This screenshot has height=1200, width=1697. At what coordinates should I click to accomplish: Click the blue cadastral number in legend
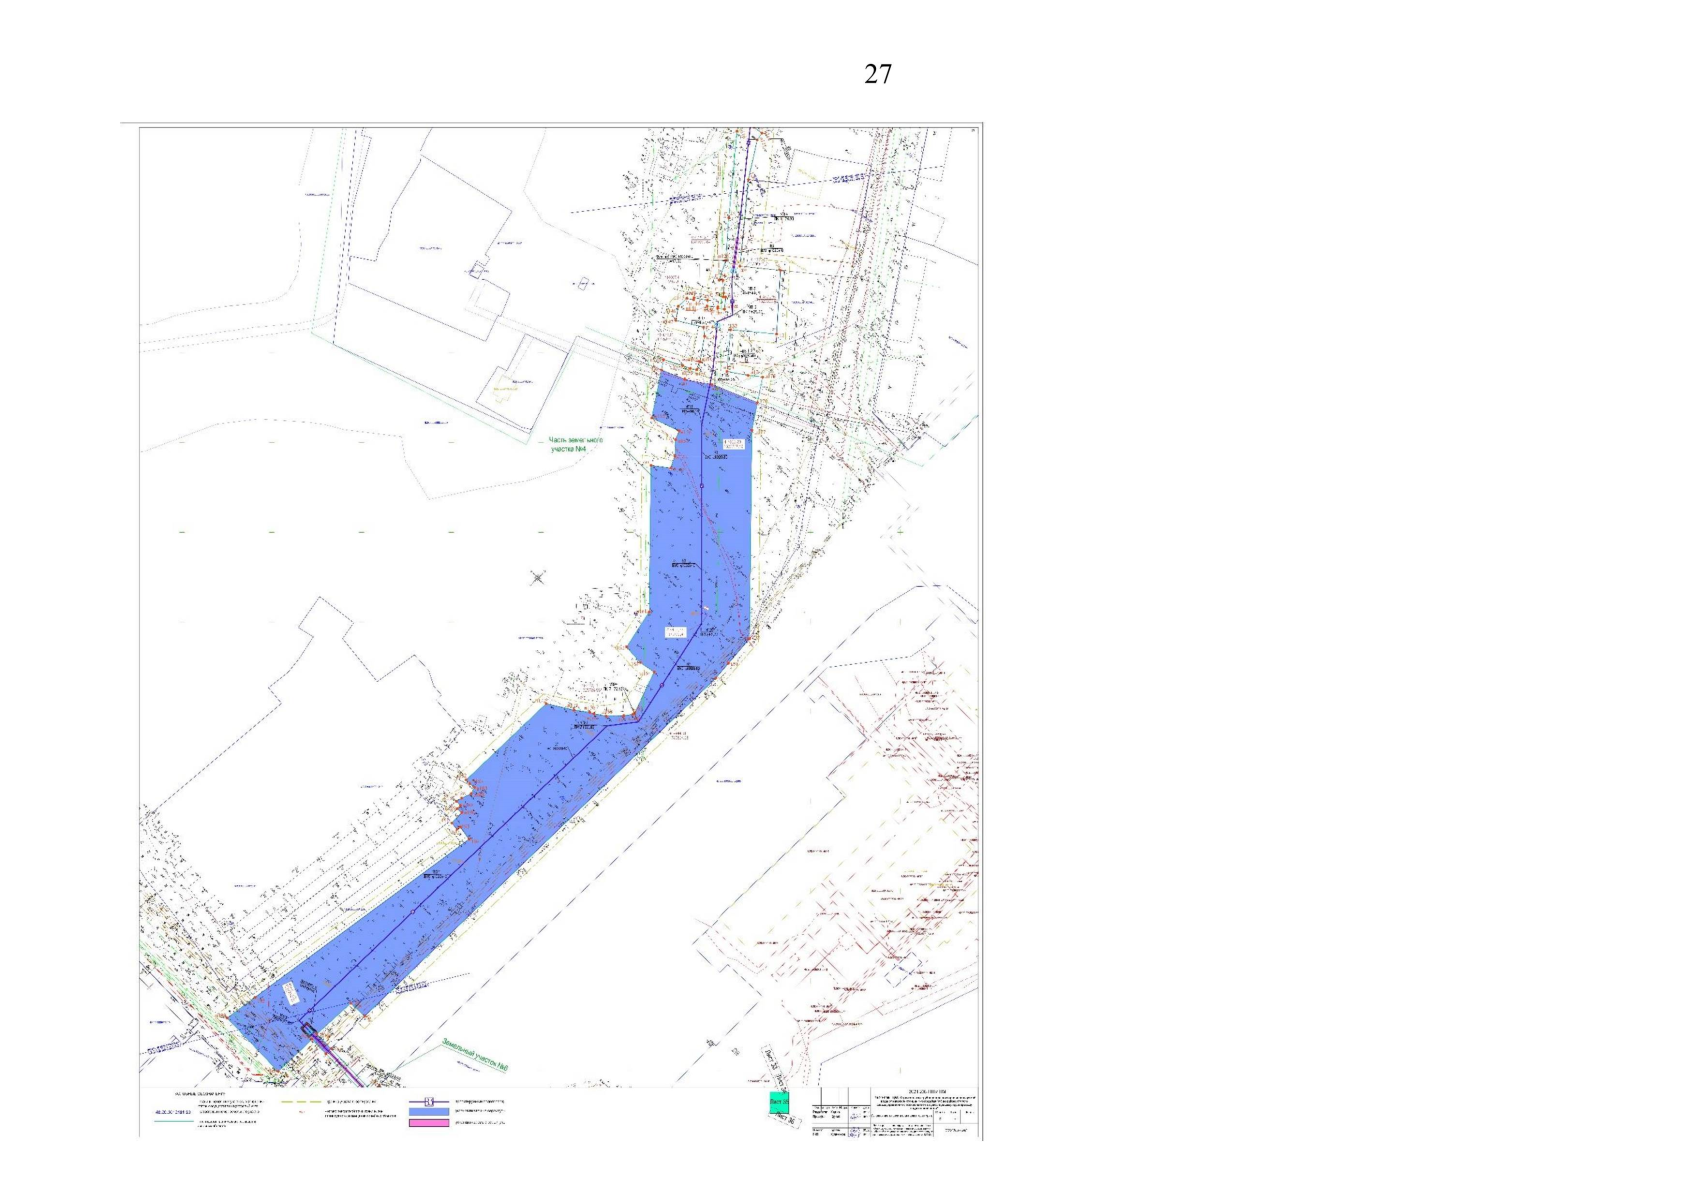pyautogui.click(x=171, y=1111)
